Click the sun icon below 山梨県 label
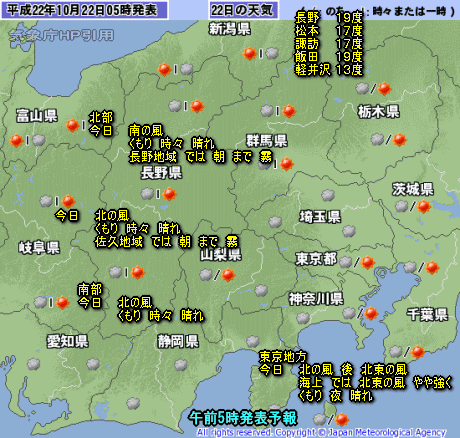 pyautogui.click(x=228, y=275)
